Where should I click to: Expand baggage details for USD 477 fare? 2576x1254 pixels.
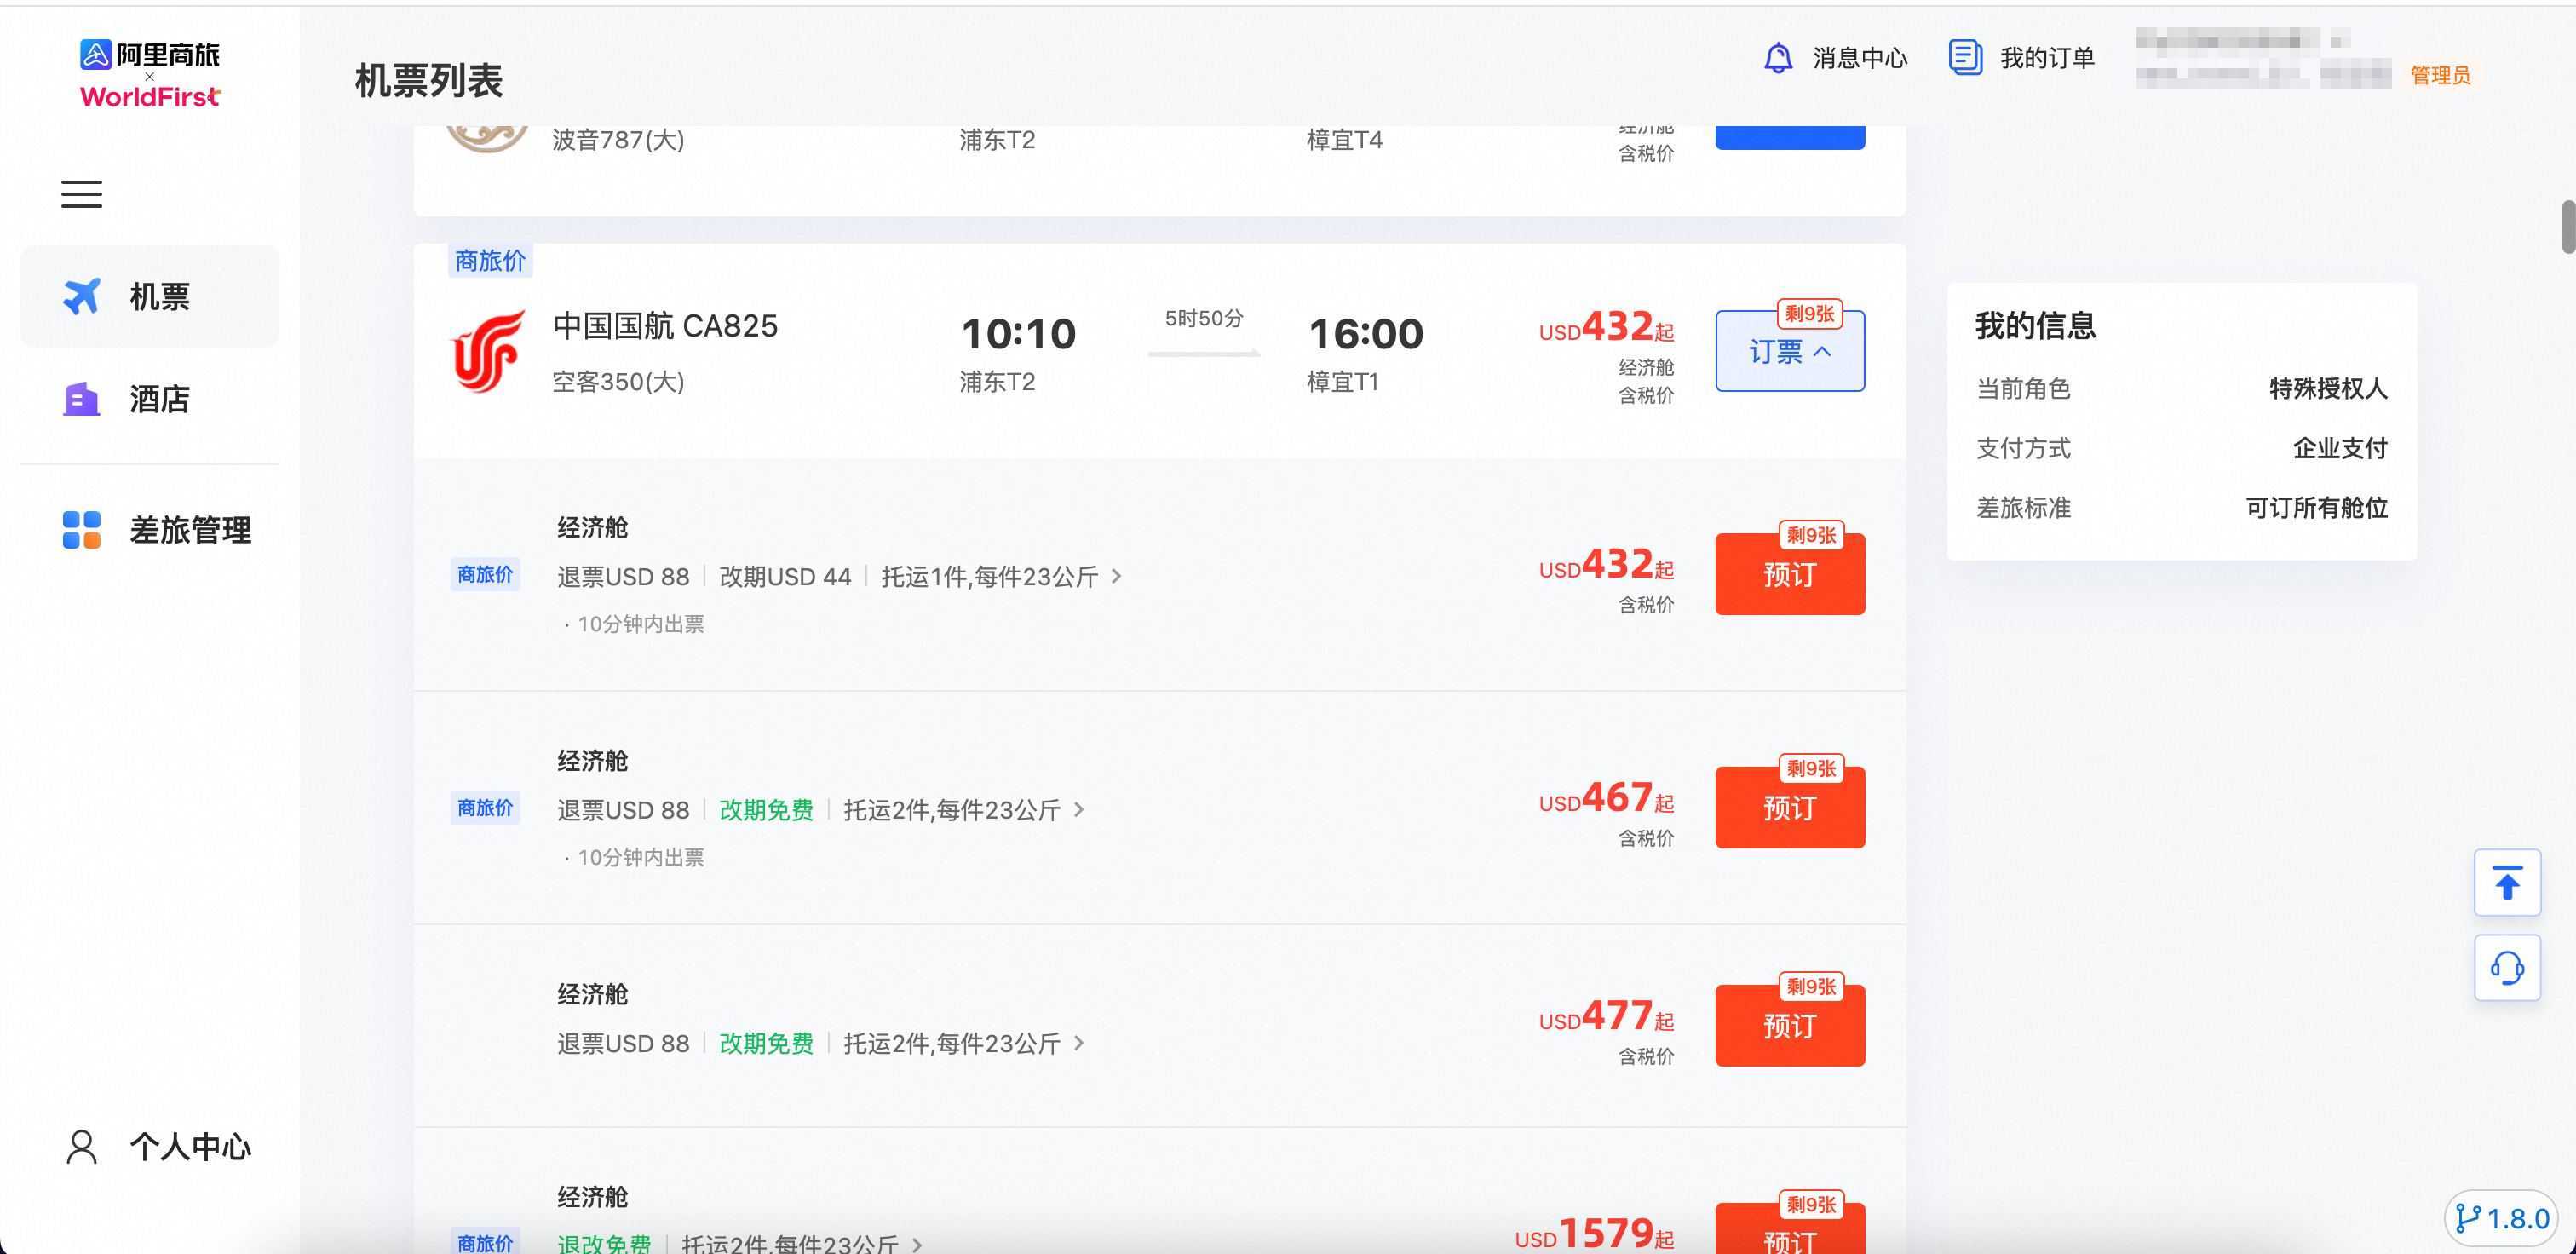(1079, 1043)
